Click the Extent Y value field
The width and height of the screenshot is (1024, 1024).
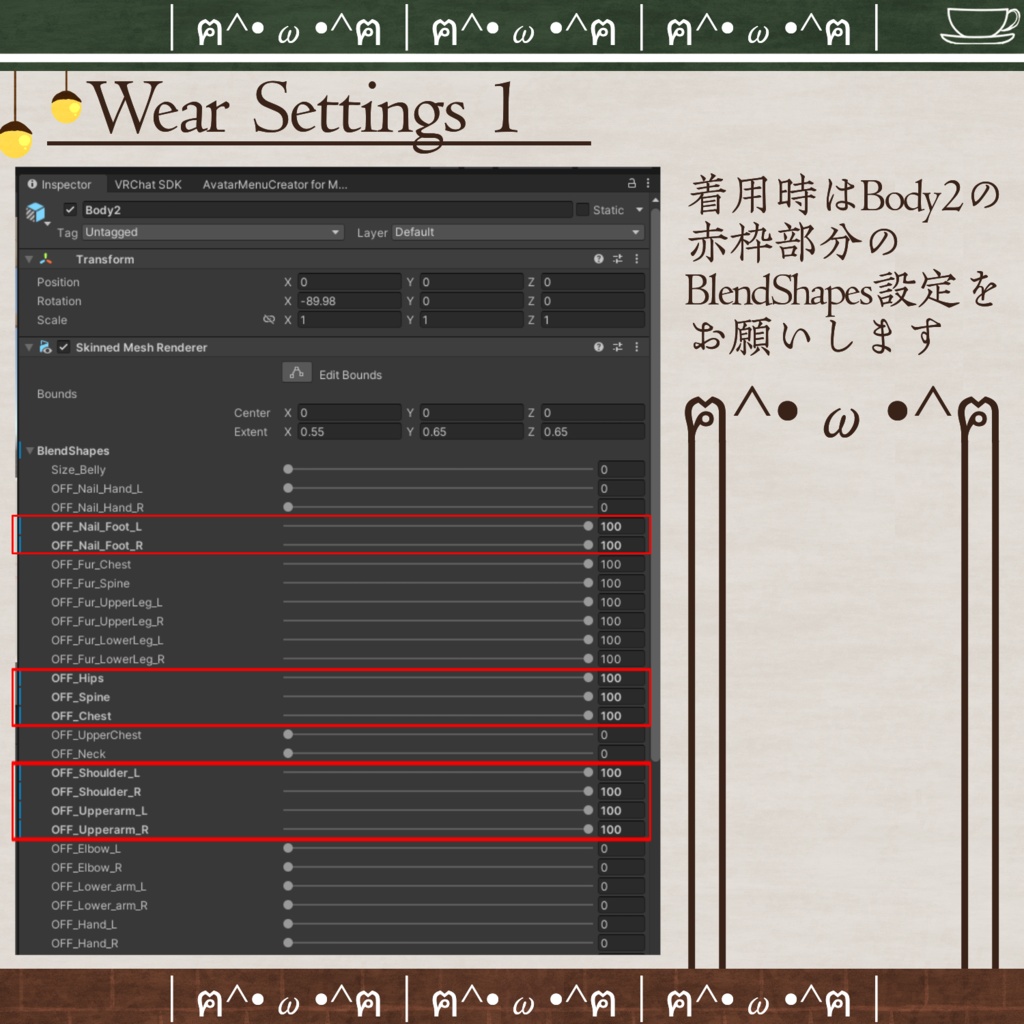tap(471, 432)
